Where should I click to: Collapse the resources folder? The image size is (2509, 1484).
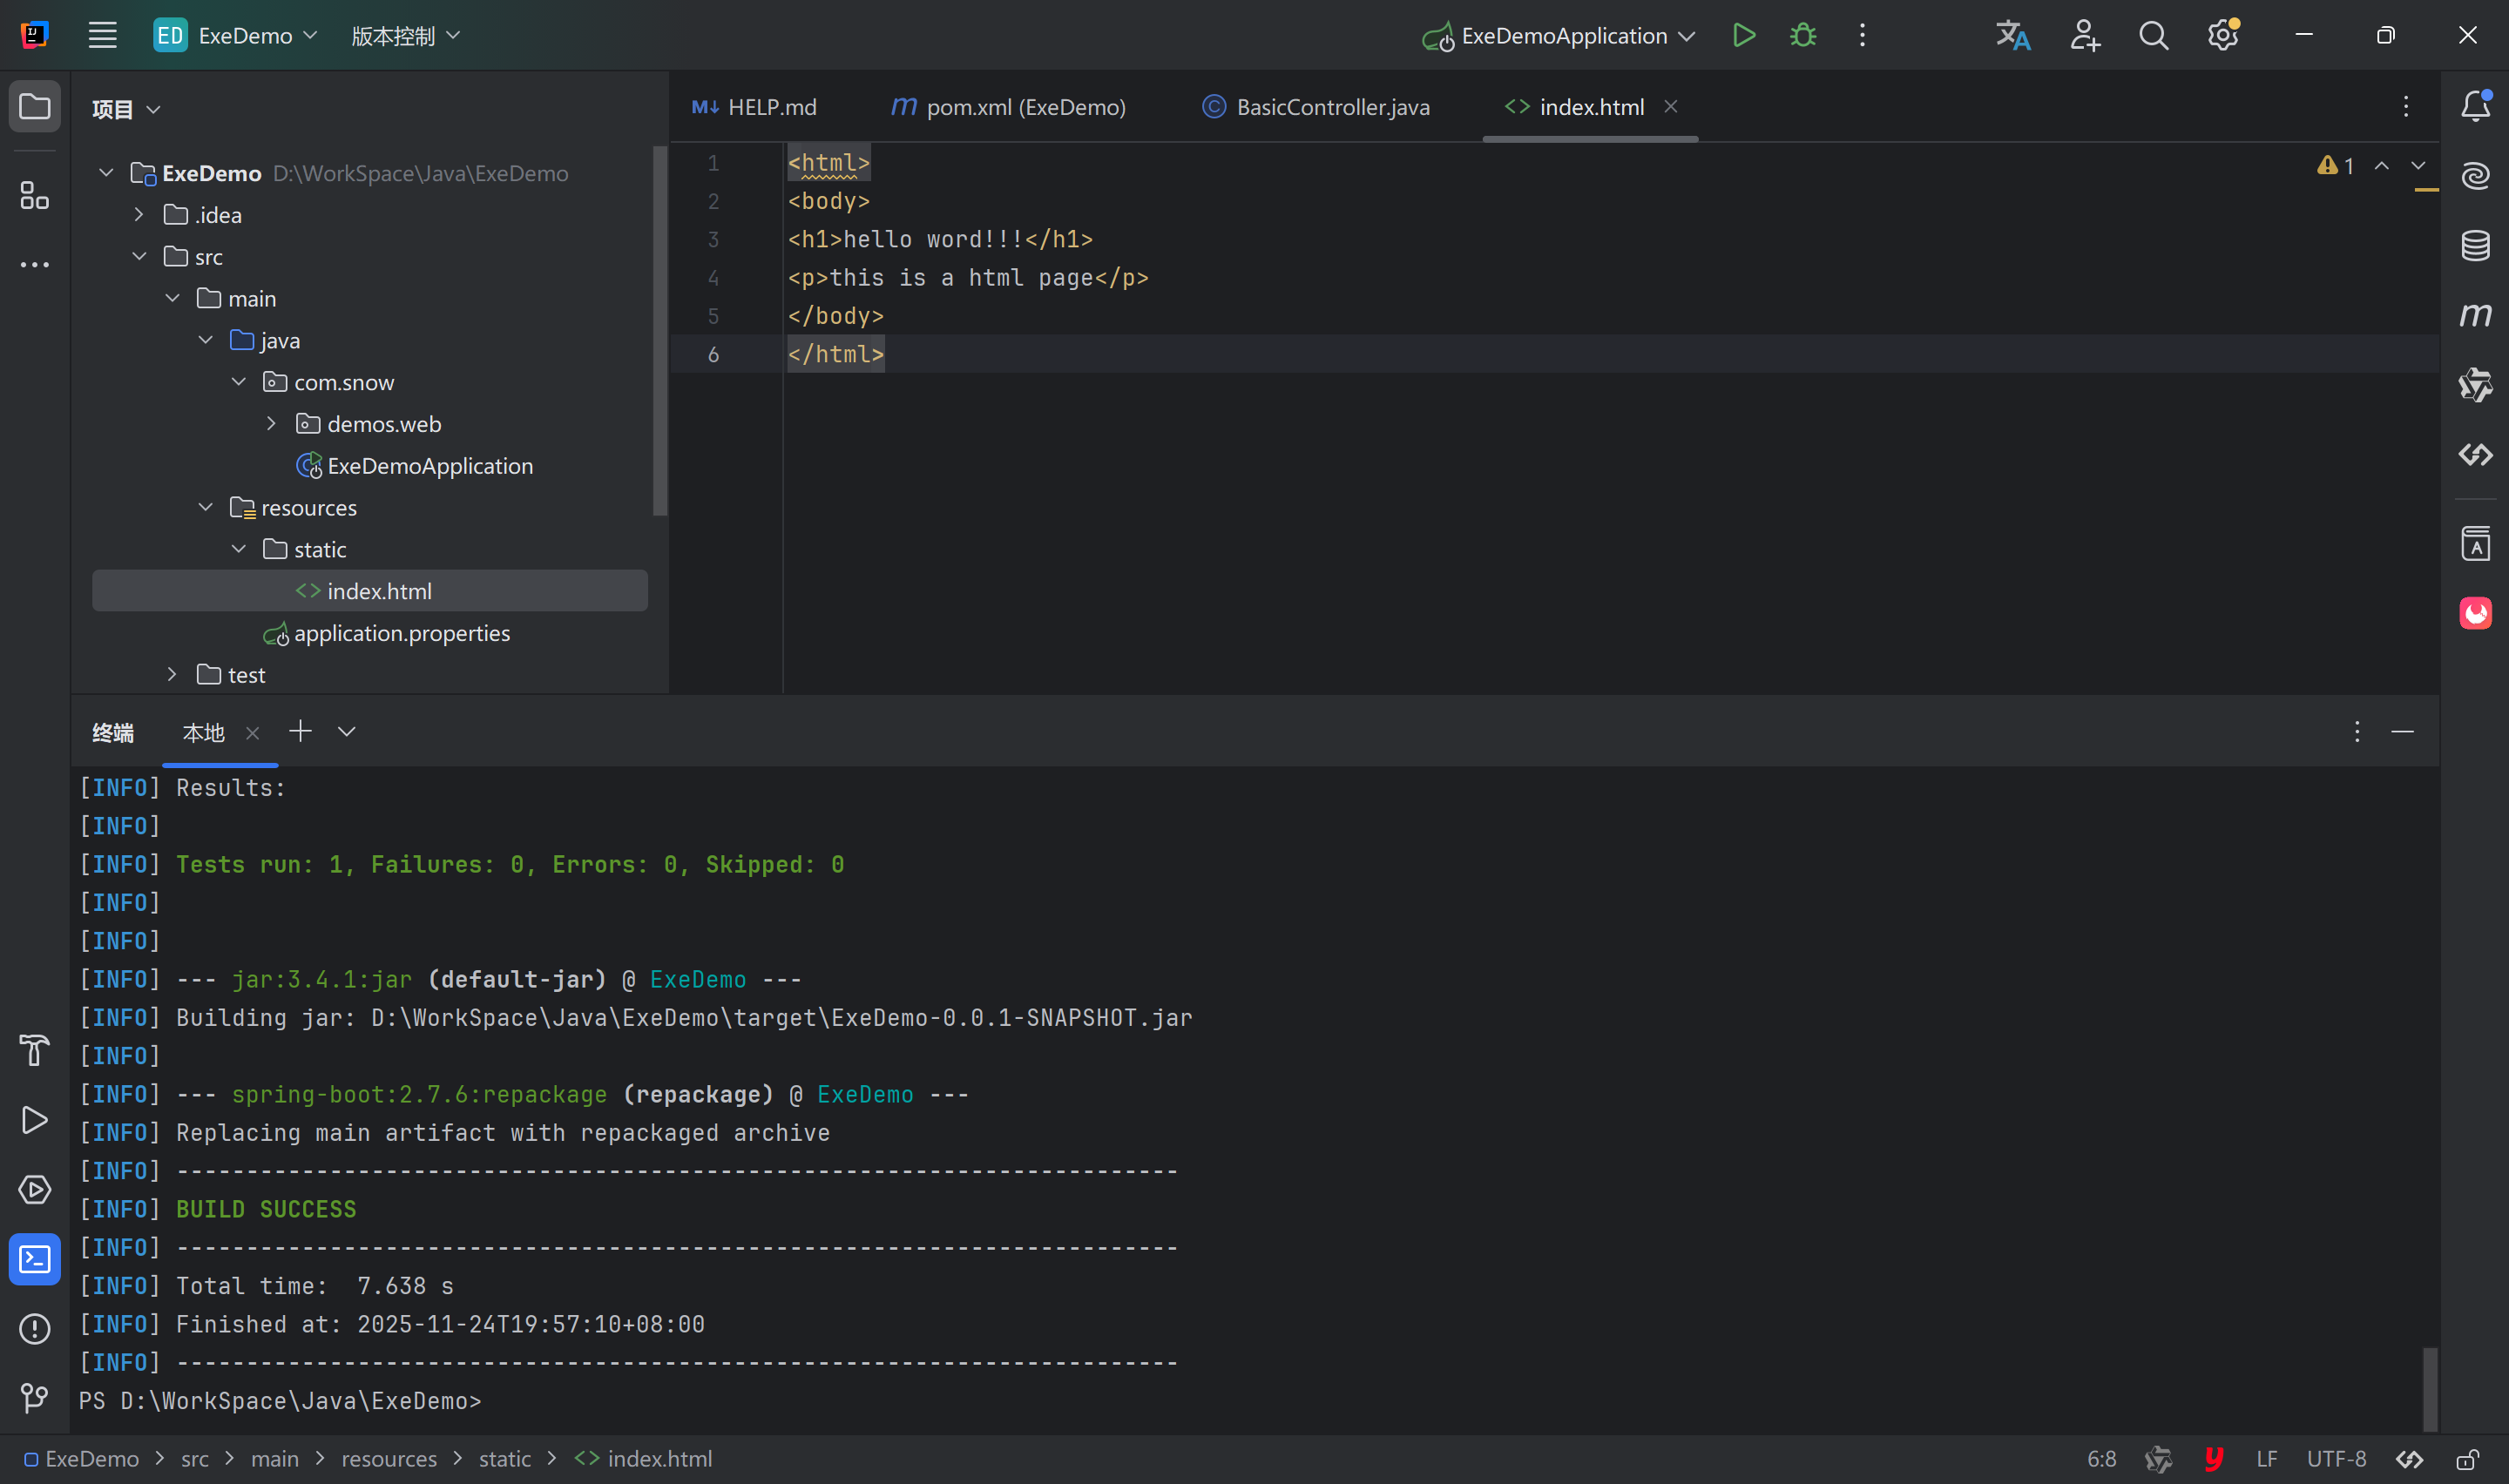[206, 508]
